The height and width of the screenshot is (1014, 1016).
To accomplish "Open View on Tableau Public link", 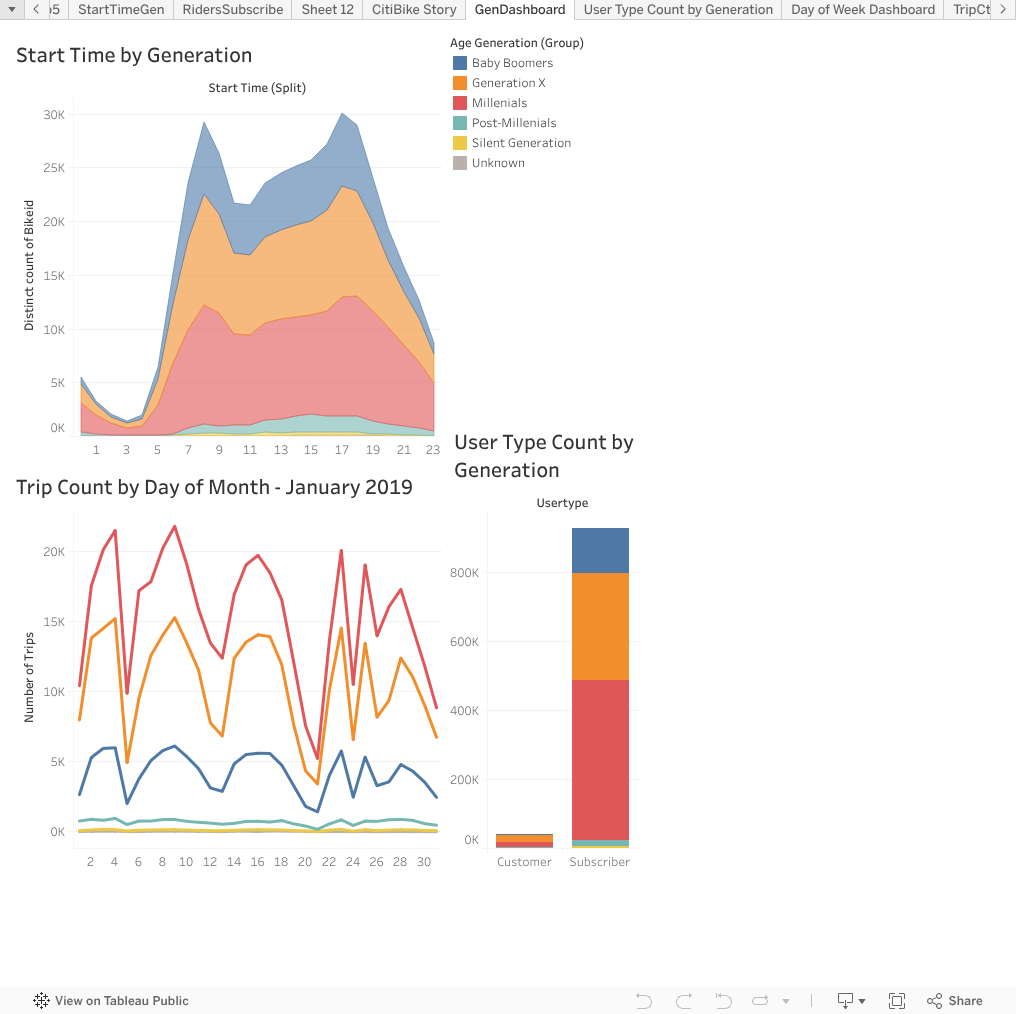I will (111, 1000).
